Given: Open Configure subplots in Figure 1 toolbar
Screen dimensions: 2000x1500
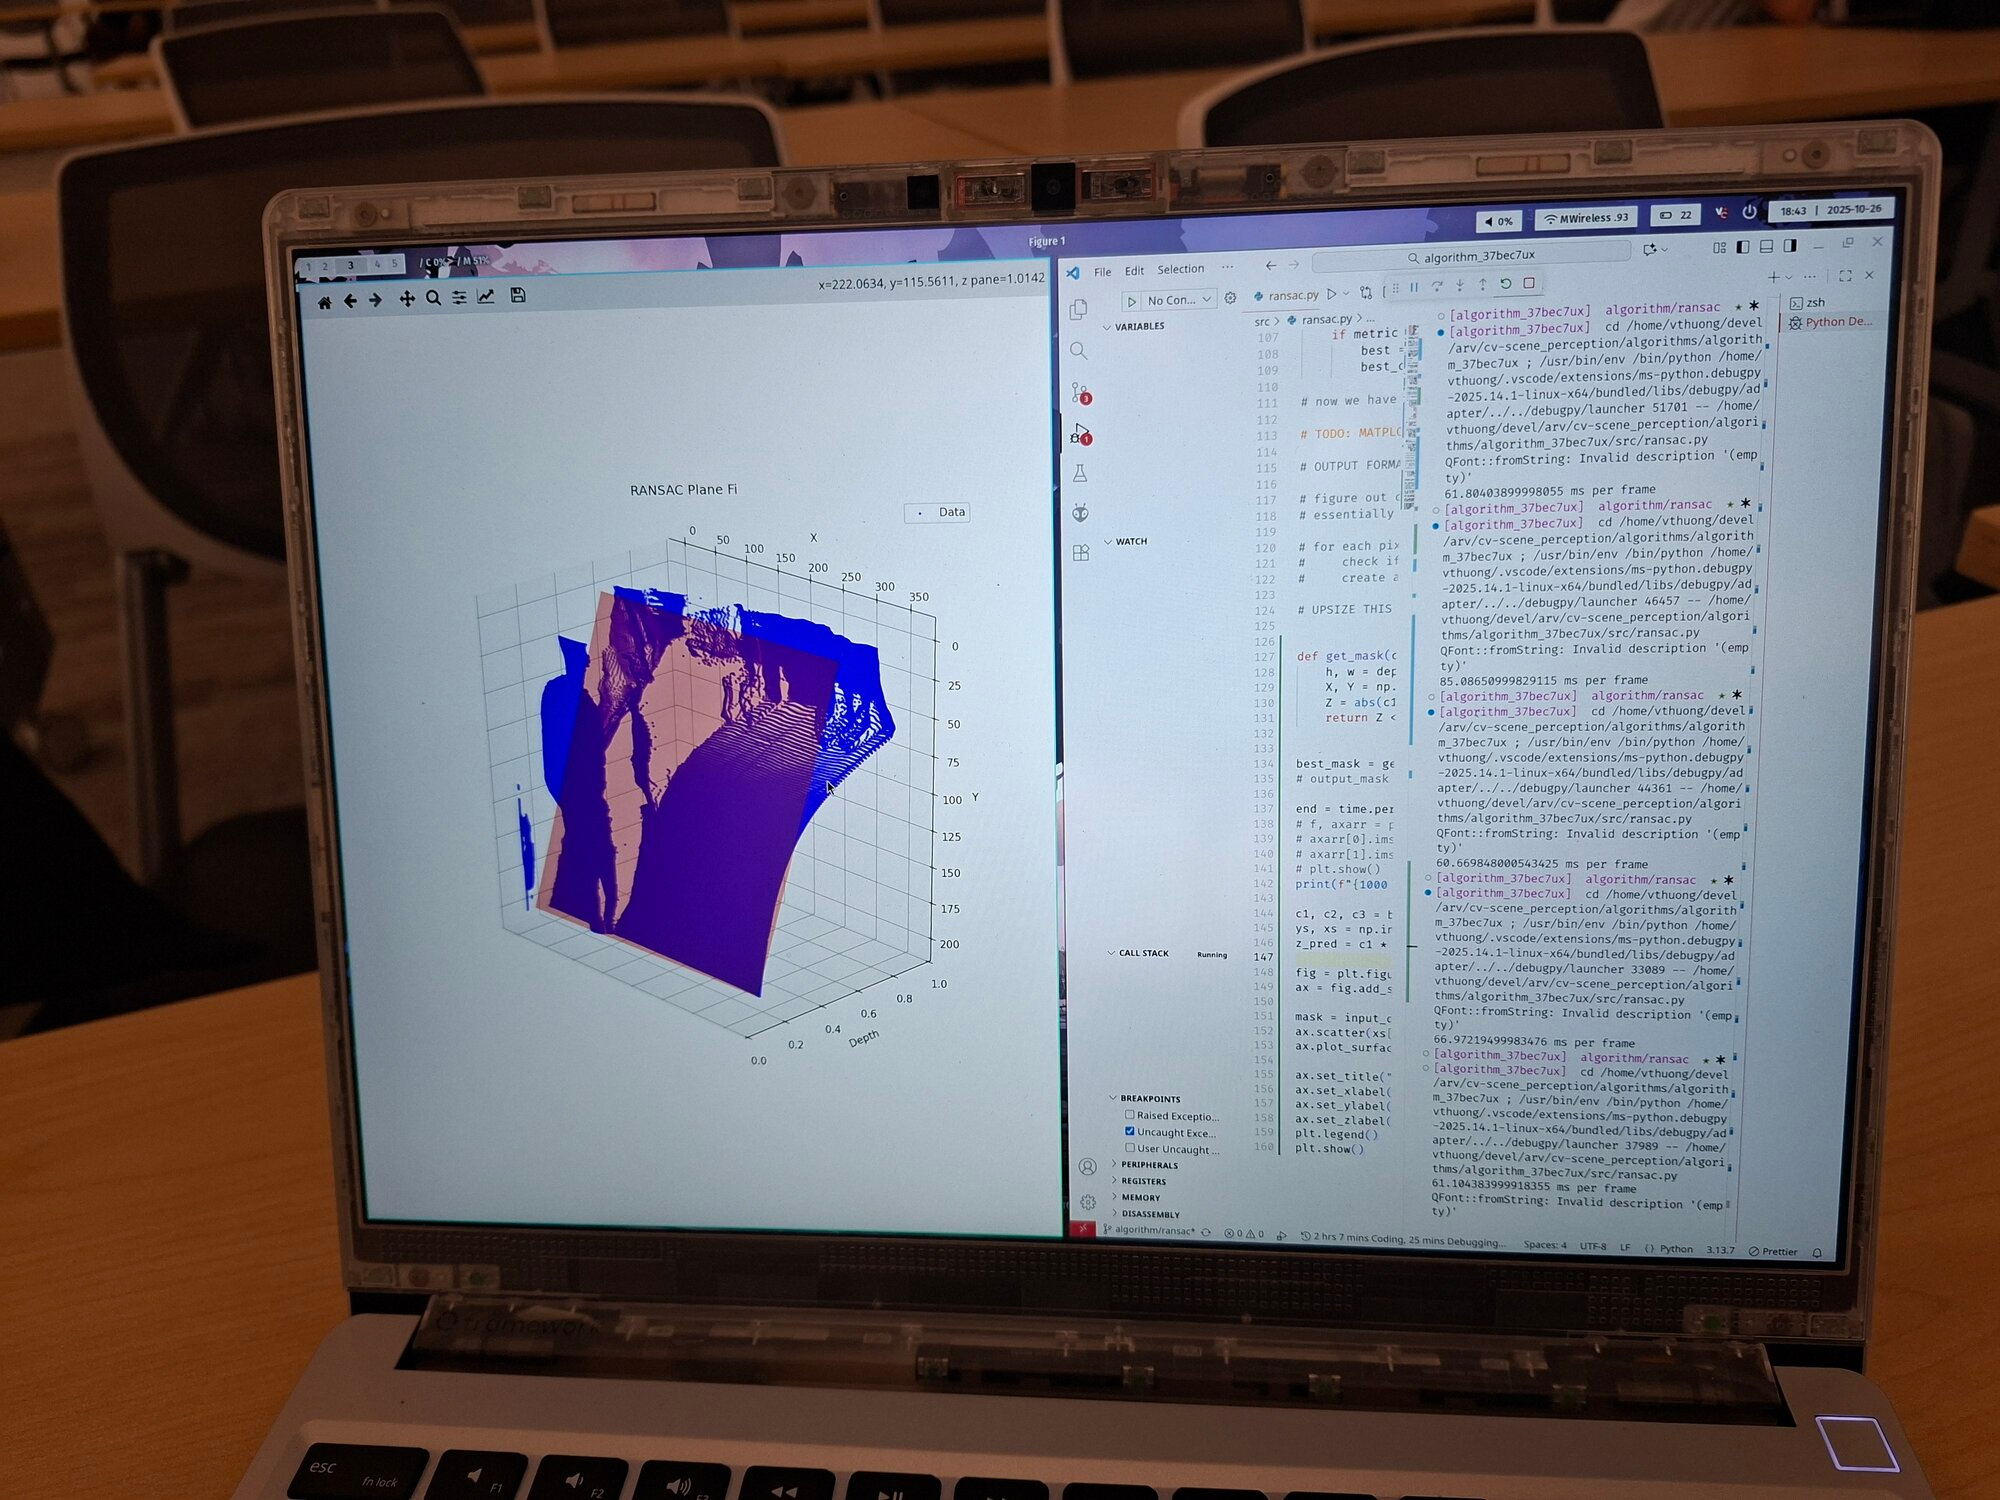Looking at the screenshot, I should point(459,297).
